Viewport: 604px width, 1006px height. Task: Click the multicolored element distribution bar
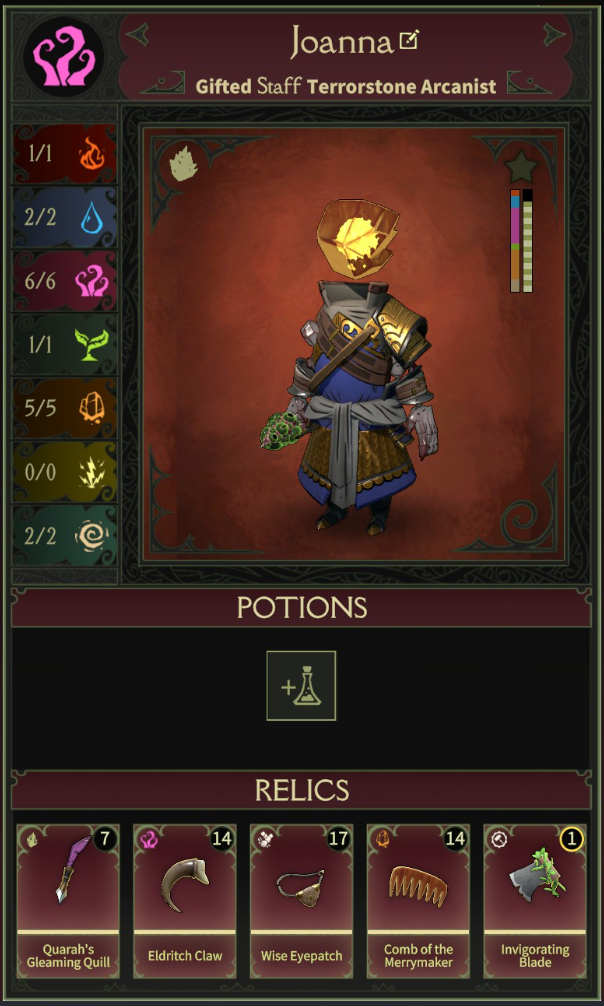[515, 241]
